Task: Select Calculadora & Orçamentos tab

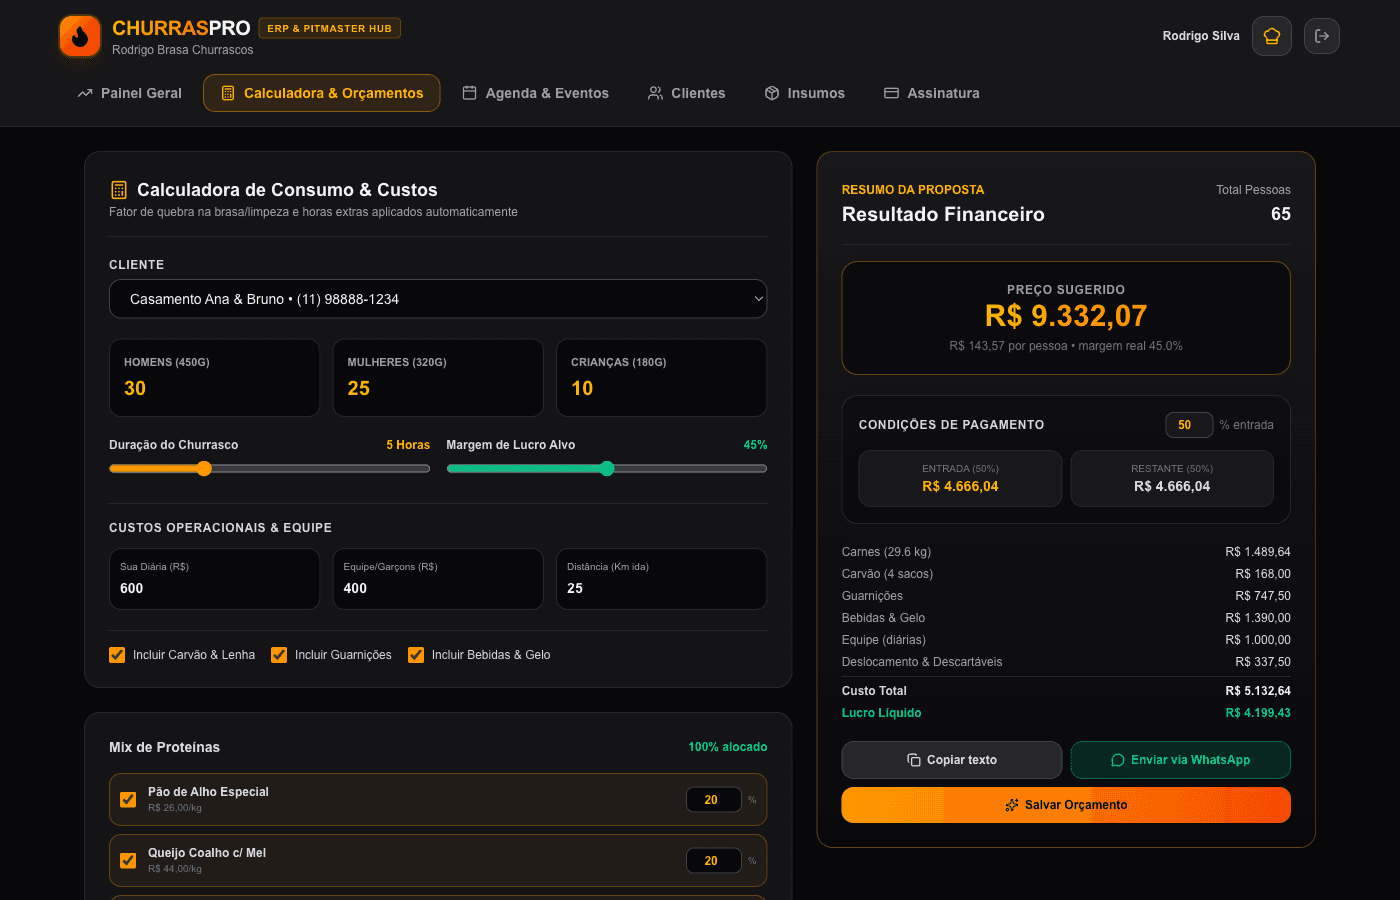Action: 322,93
